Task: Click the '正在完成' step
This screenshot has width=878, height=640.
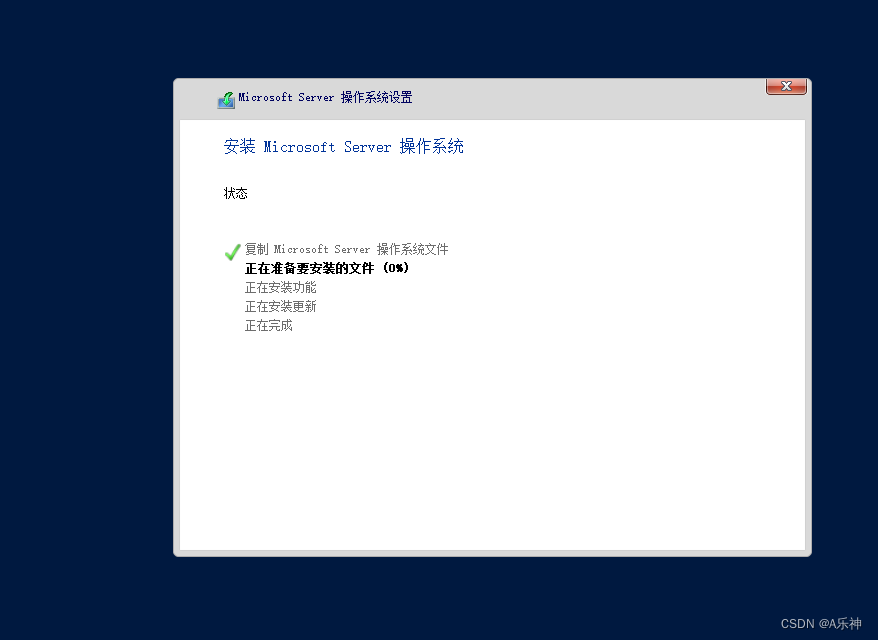Action: (269, 325)
